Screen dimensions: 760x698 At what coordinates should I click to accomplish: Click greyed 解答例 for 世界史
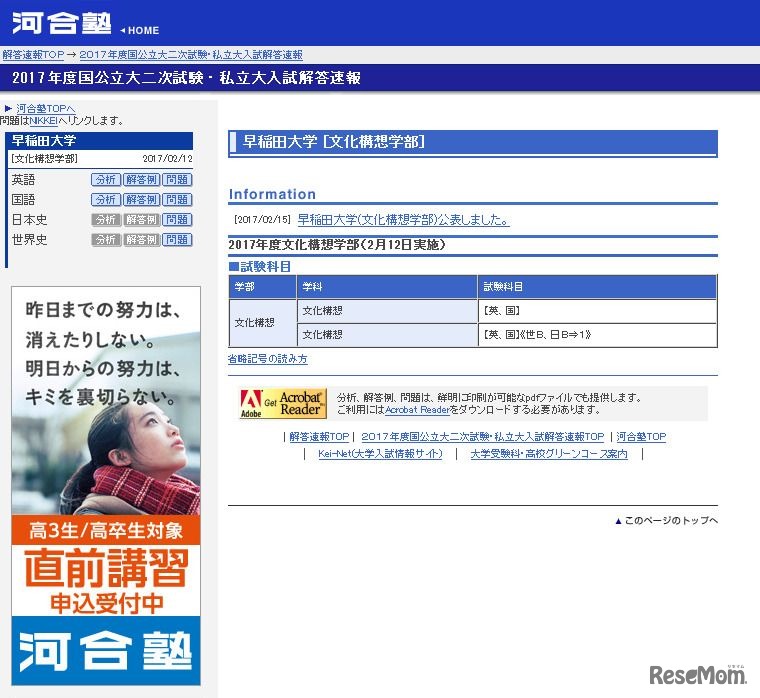click(x=141, y=239)
